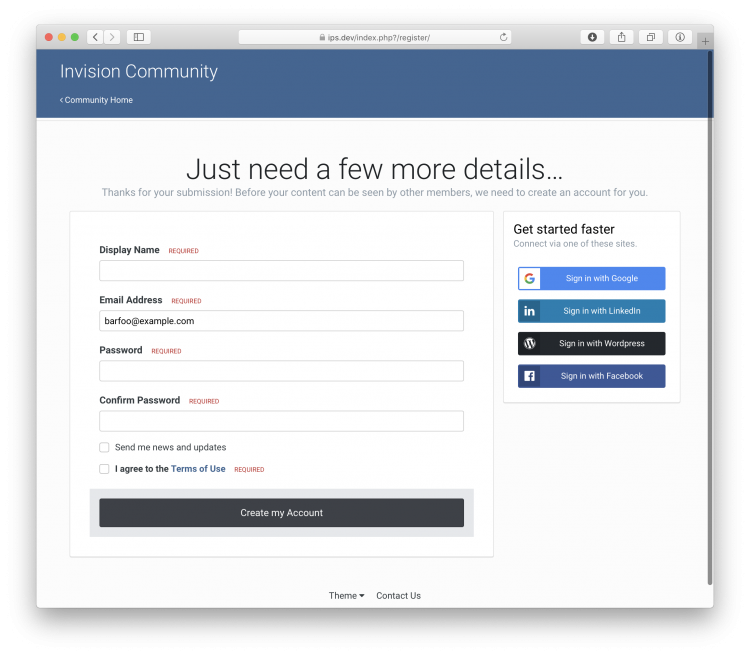Click the WordPress logo icon
This screenshot has height=656, width=750.
(x=529, y=344)
